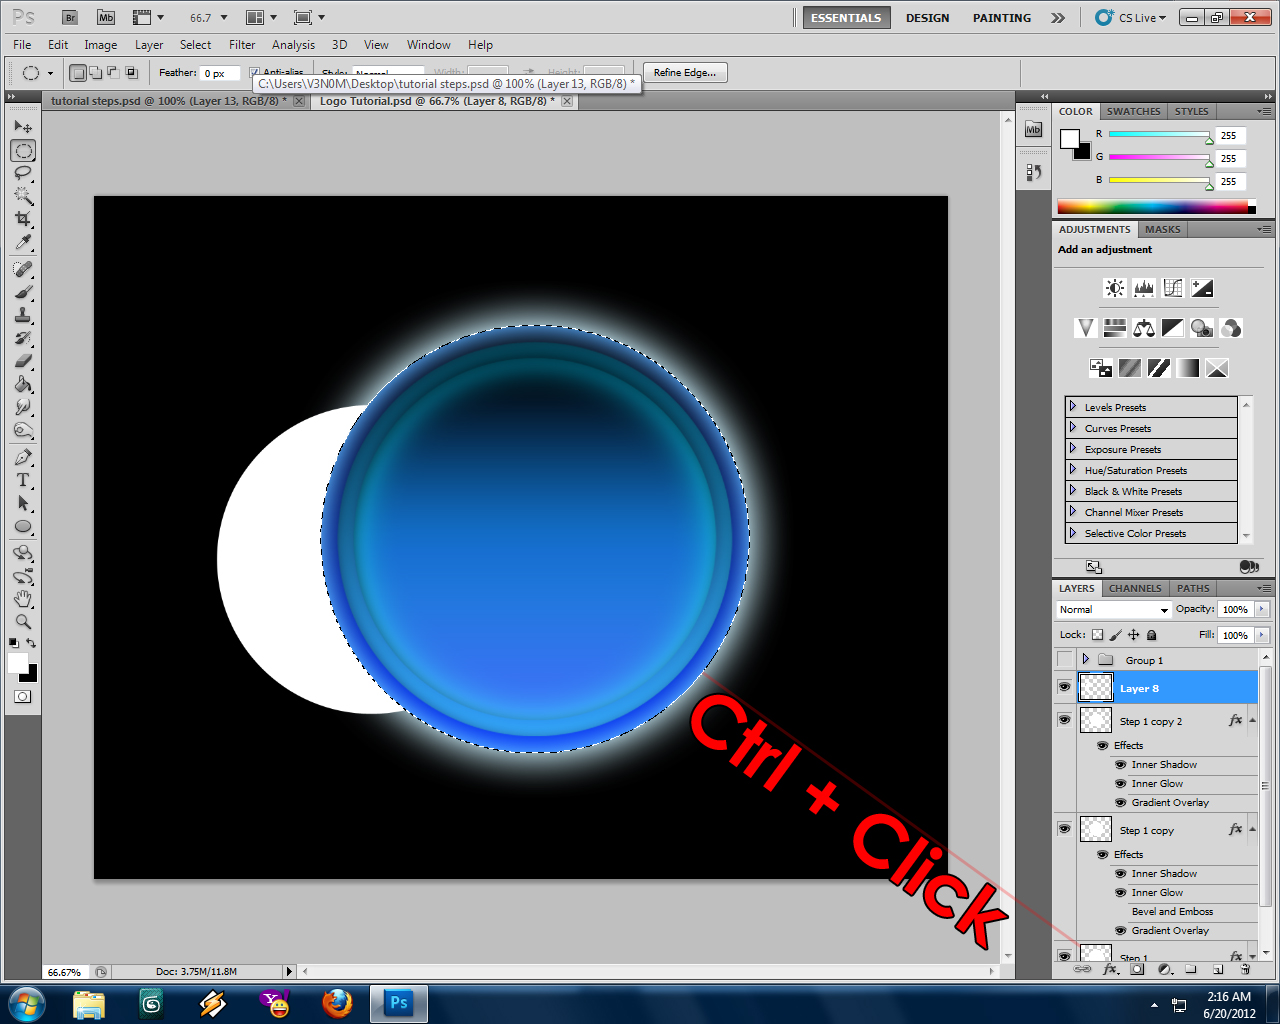1280x1024 pixels.
Task: Add a layer mask from the Layers panel
Action: [1136, 970]
